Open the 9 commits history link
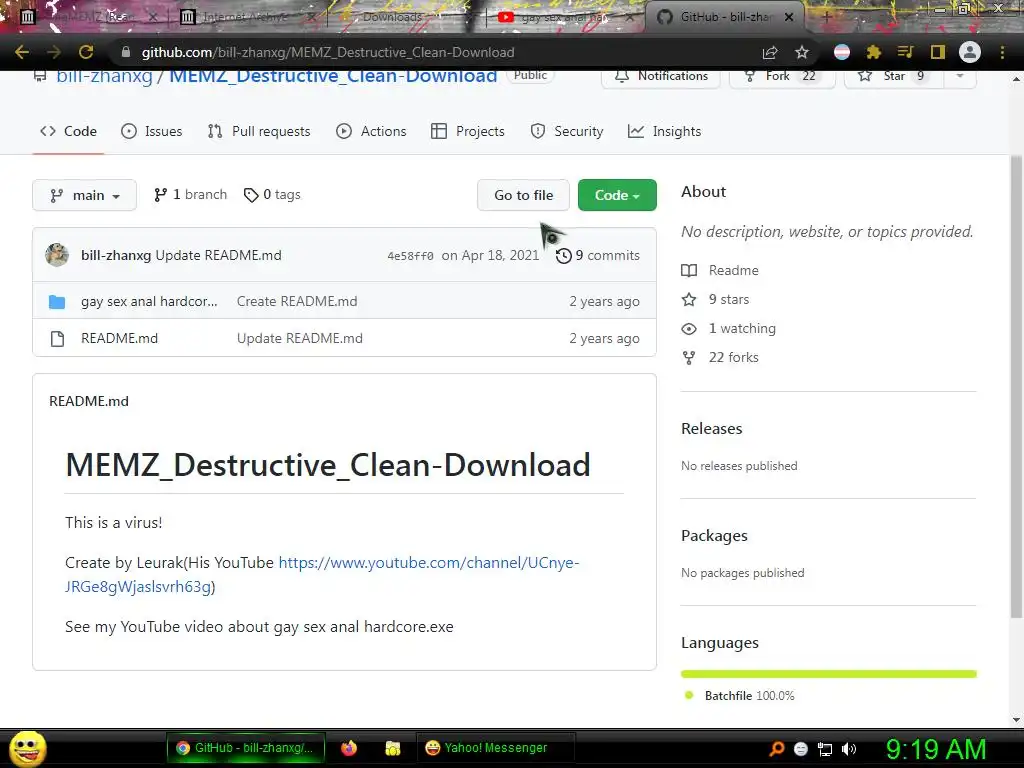 point(598,255)
